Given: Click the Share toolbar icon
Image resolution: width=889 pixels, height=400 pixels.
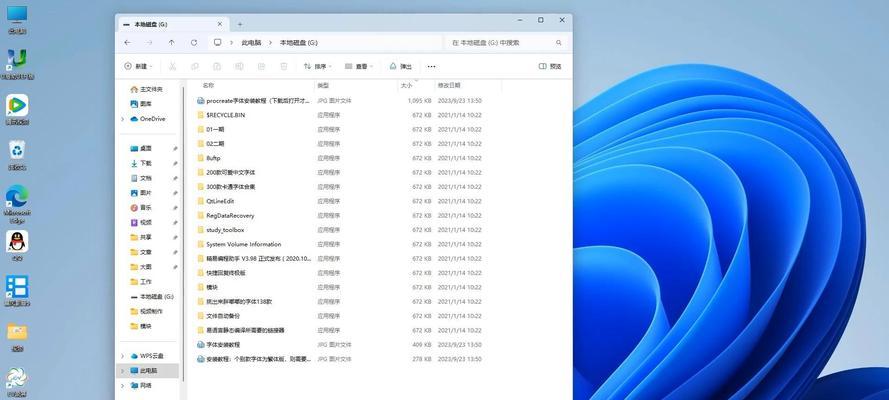Looking at the screenshot, I should [x=261, y=66].
